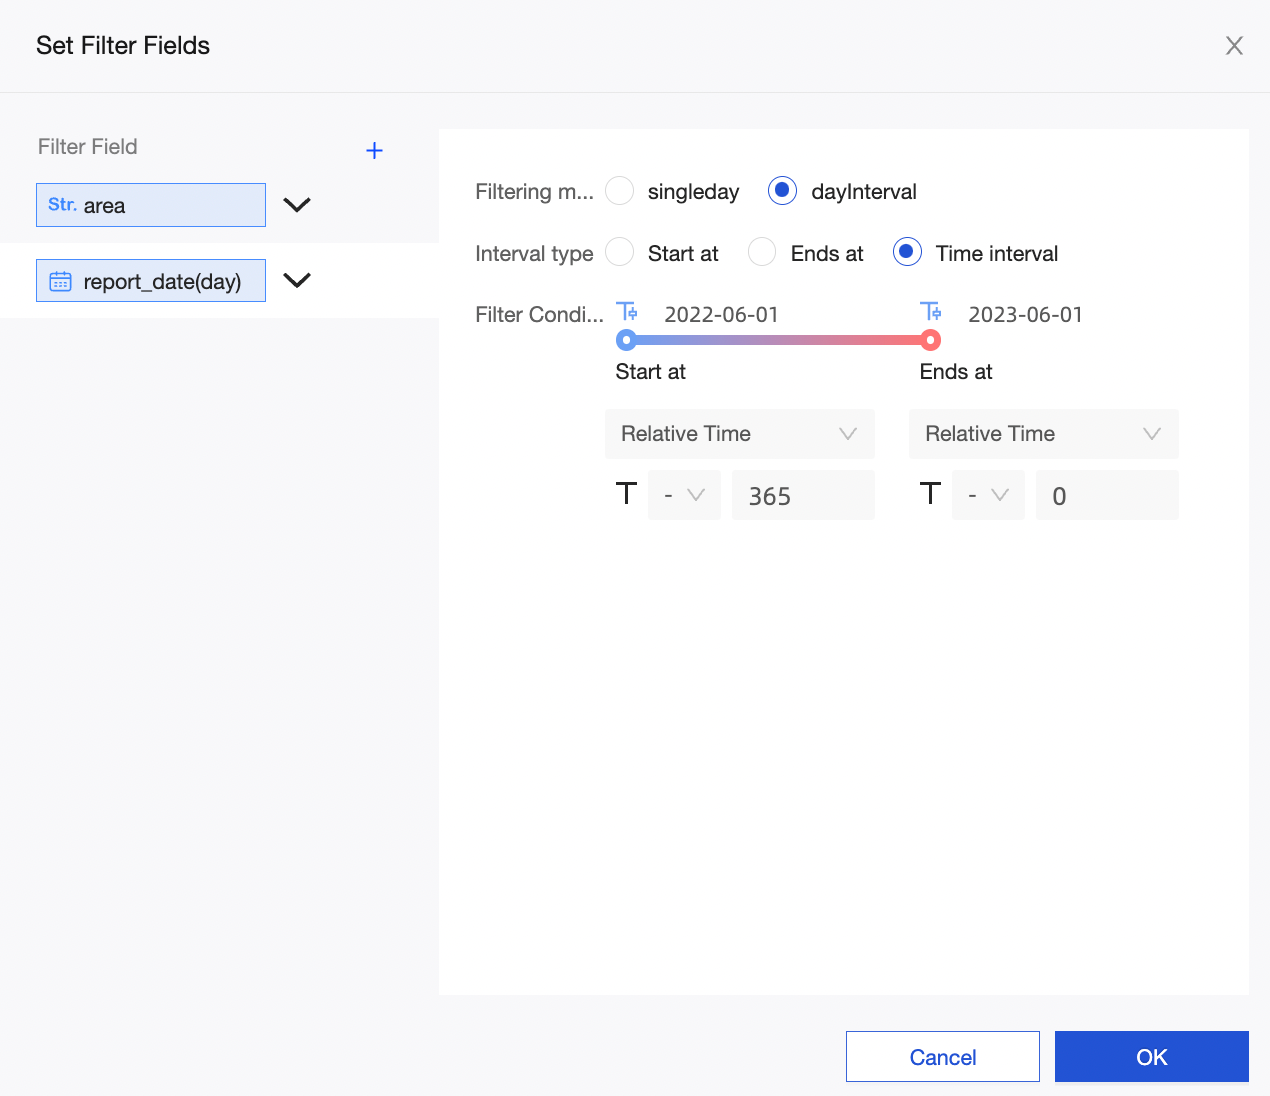This screenshot has width=1270, height=1096.
Task: Click the OK button
Action: pos(1151,1057)
